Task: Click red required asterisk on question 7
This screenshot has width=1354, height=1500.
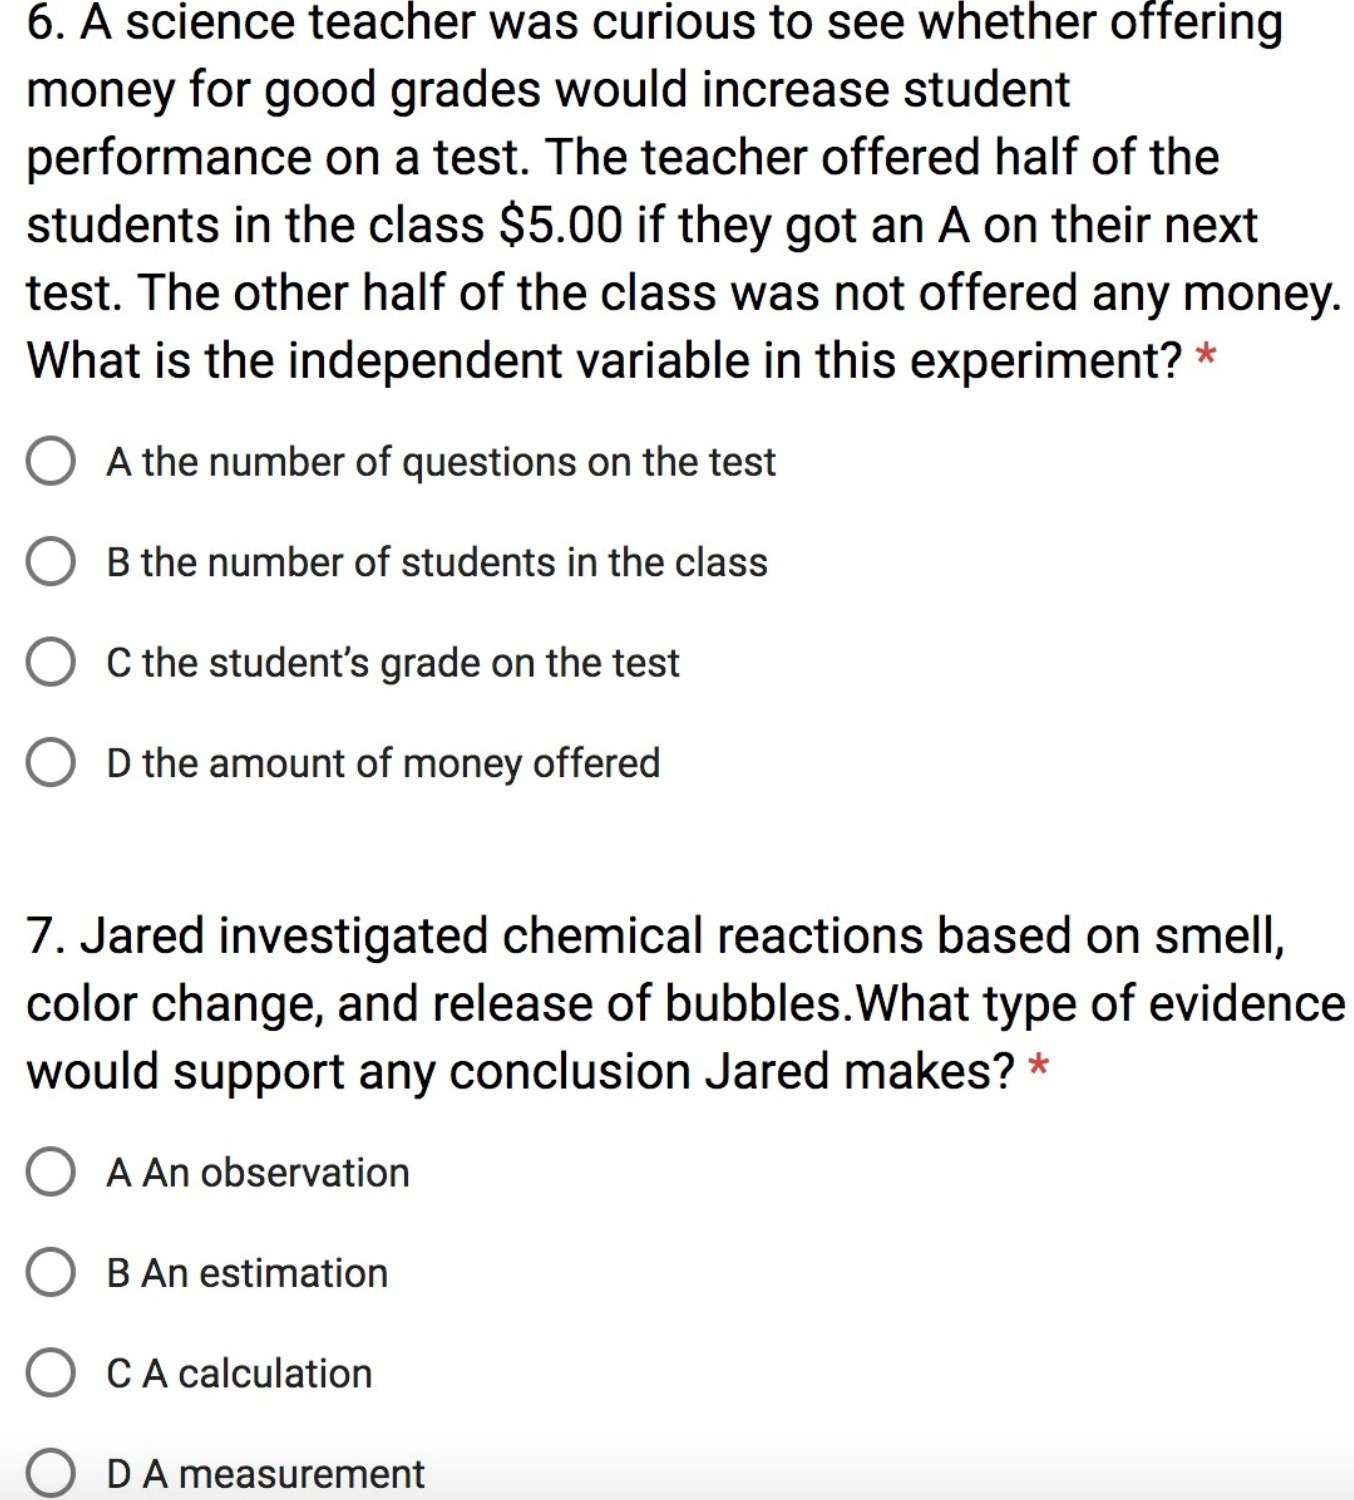Action: [1039, 1068]
